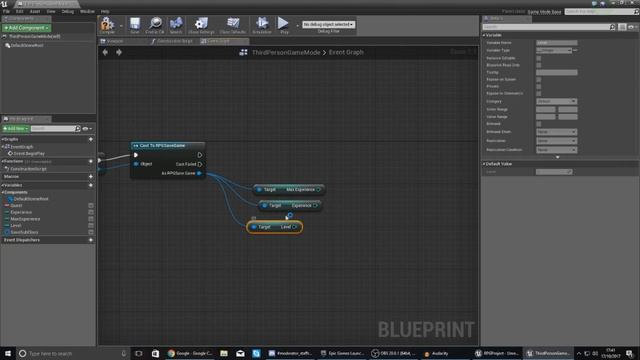Open Bitmask Enum dropdown
Screen dimensions: 640x360
click(x=556, y=132)
